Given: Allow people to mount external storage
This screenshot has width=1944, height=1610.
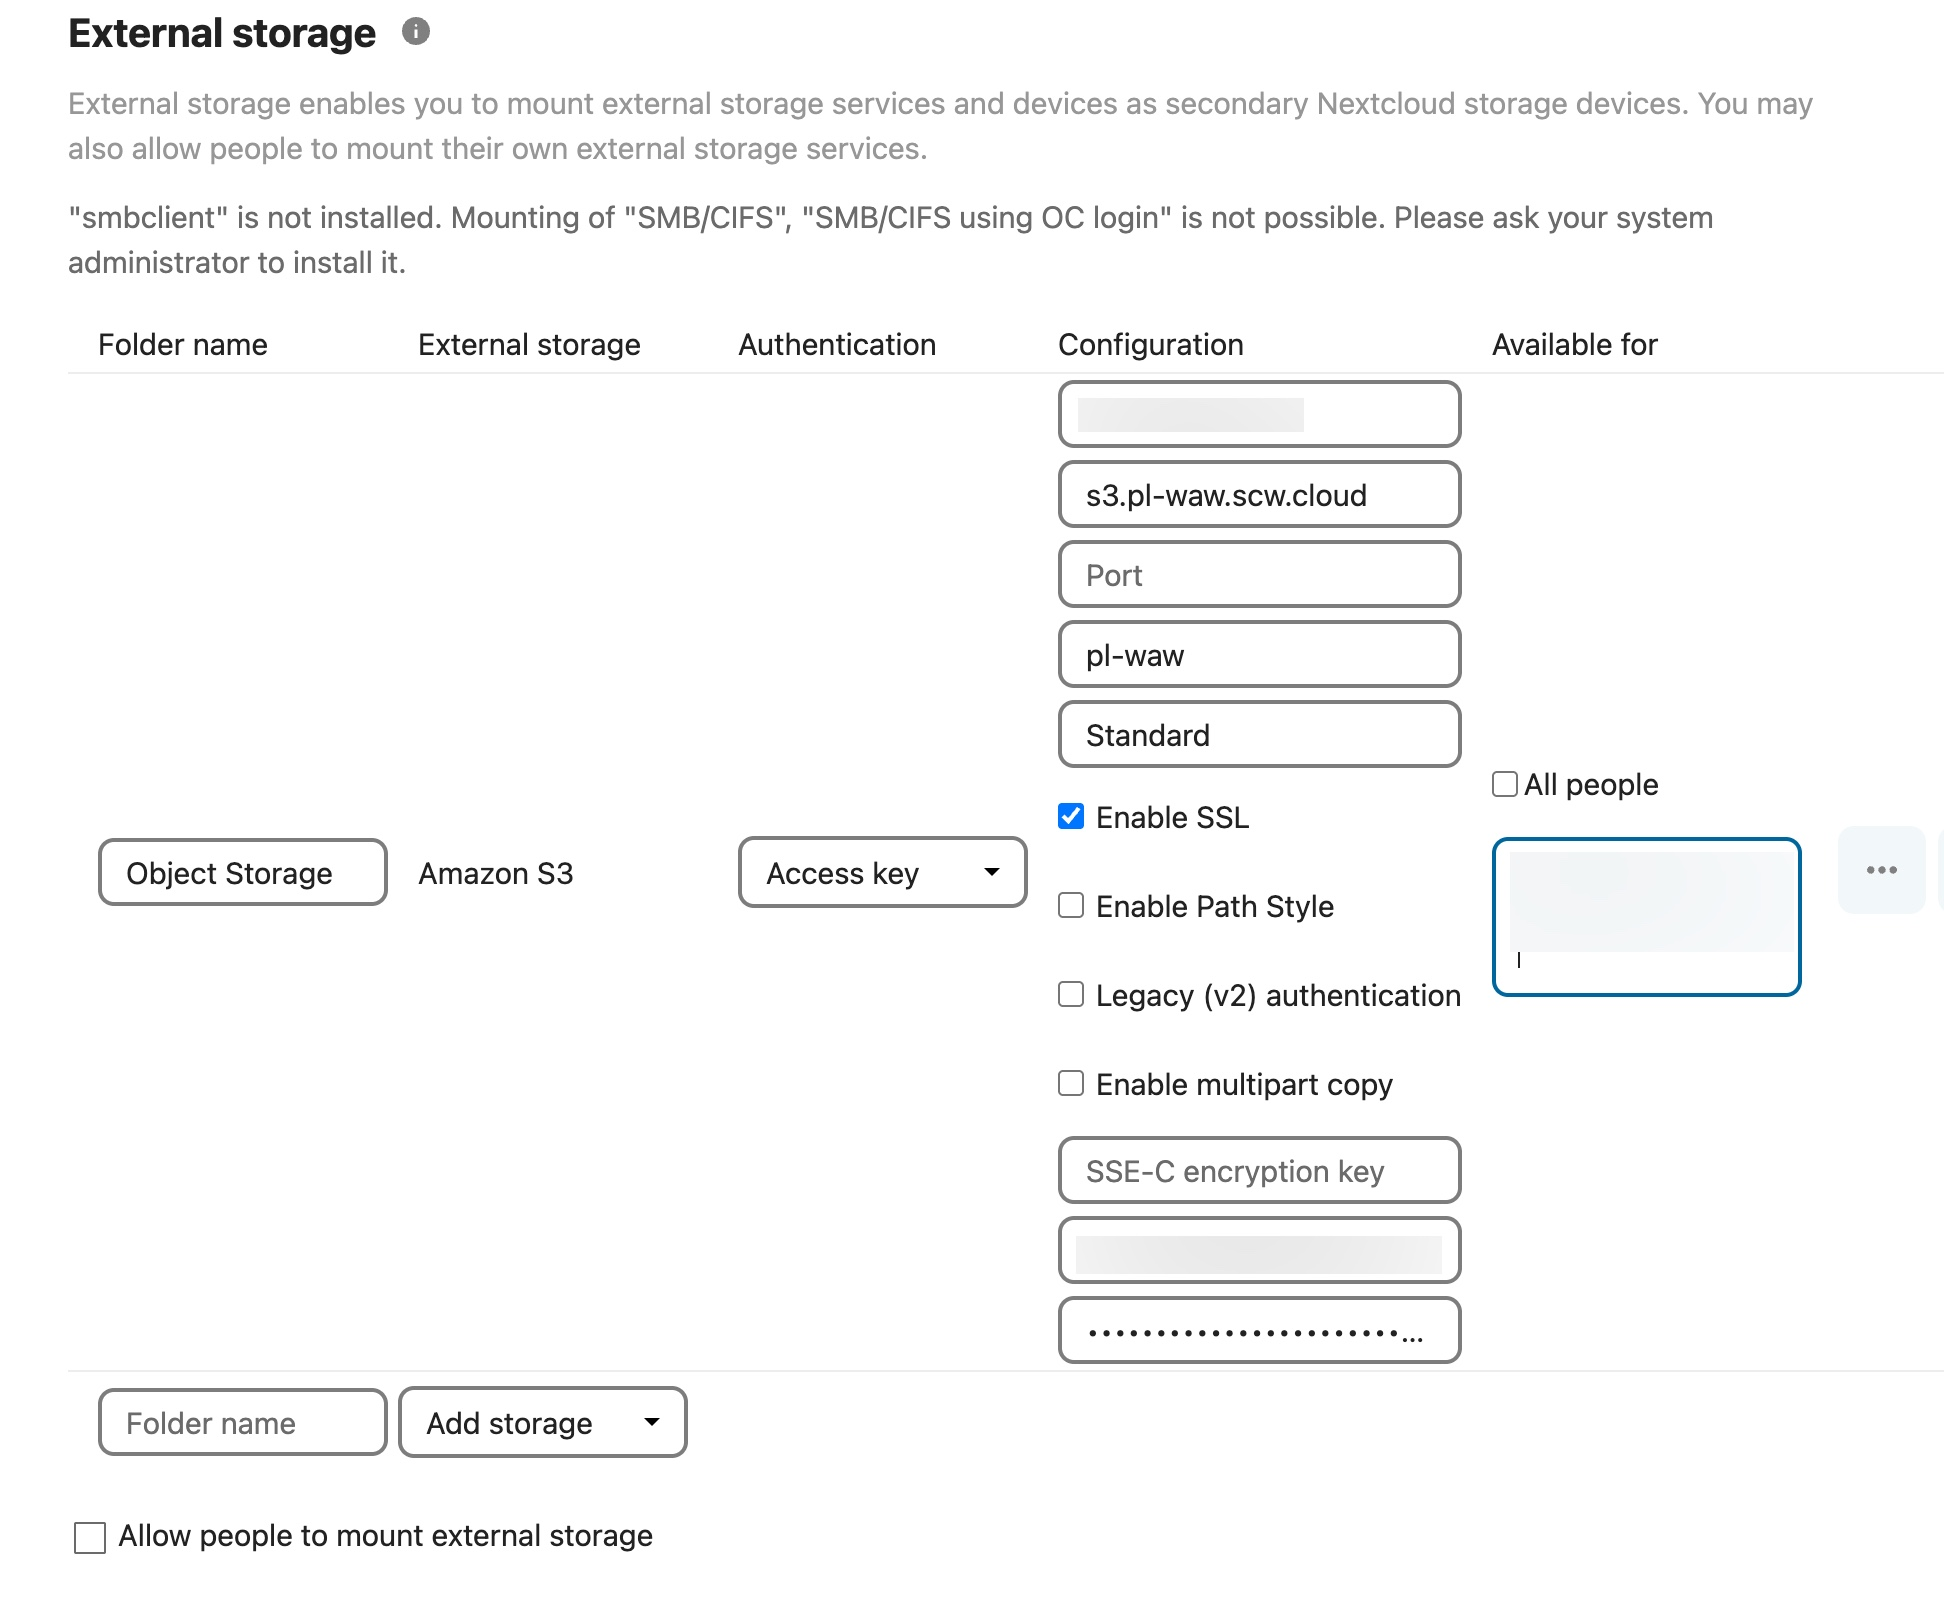Looking at the screenshot, I should pyautogui.click(x=90, y=1537).
